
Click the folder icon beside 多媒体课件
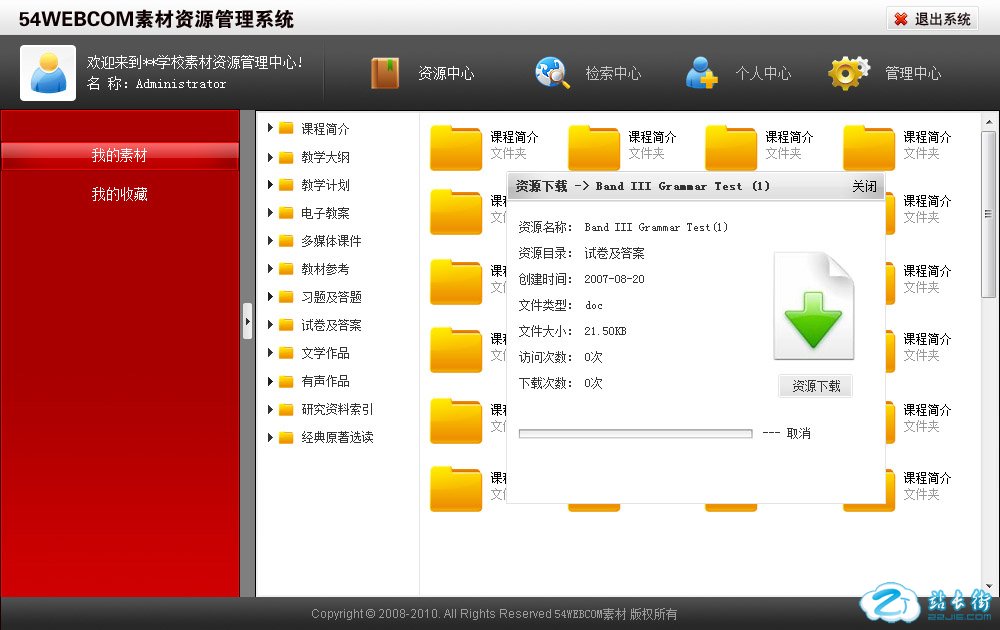point(286,241)
